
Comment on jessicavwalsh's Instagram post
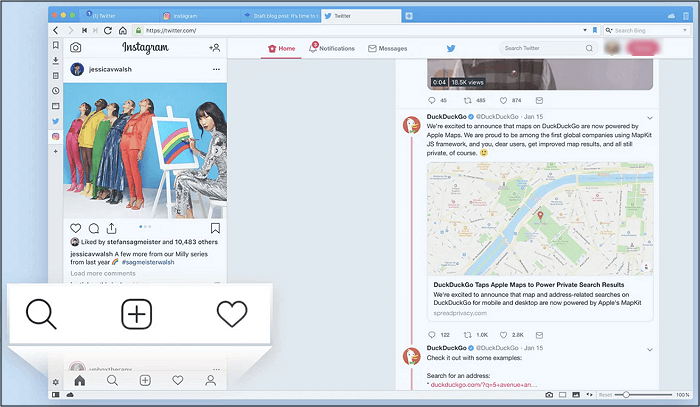coord(94,228)
